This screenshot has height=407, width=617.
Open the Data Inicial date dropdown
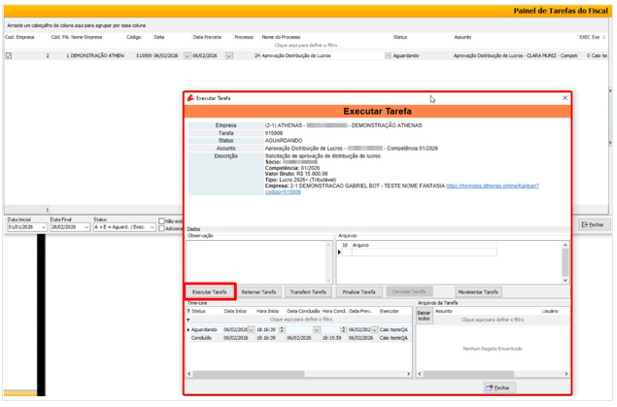pyautogui.click(x=42, y=227)
